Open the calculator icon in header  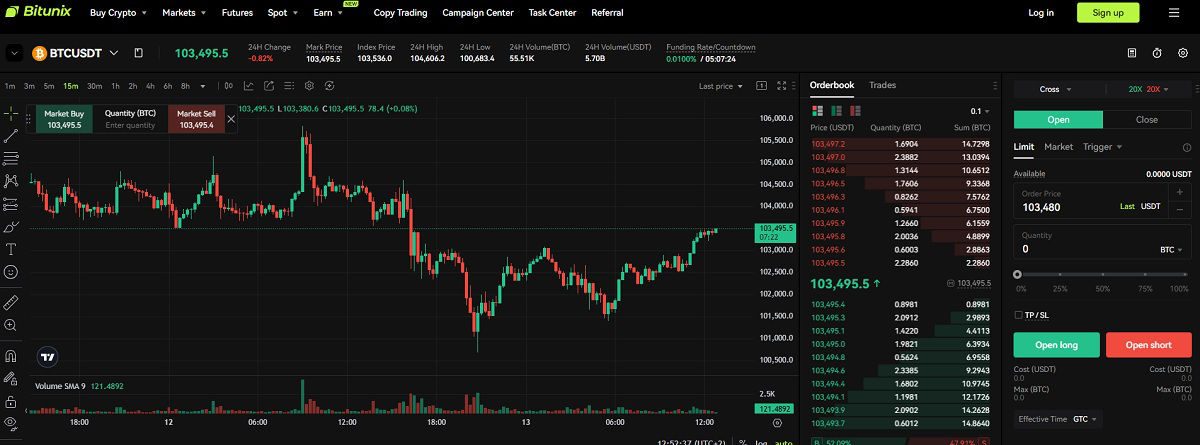(1131, 52)
